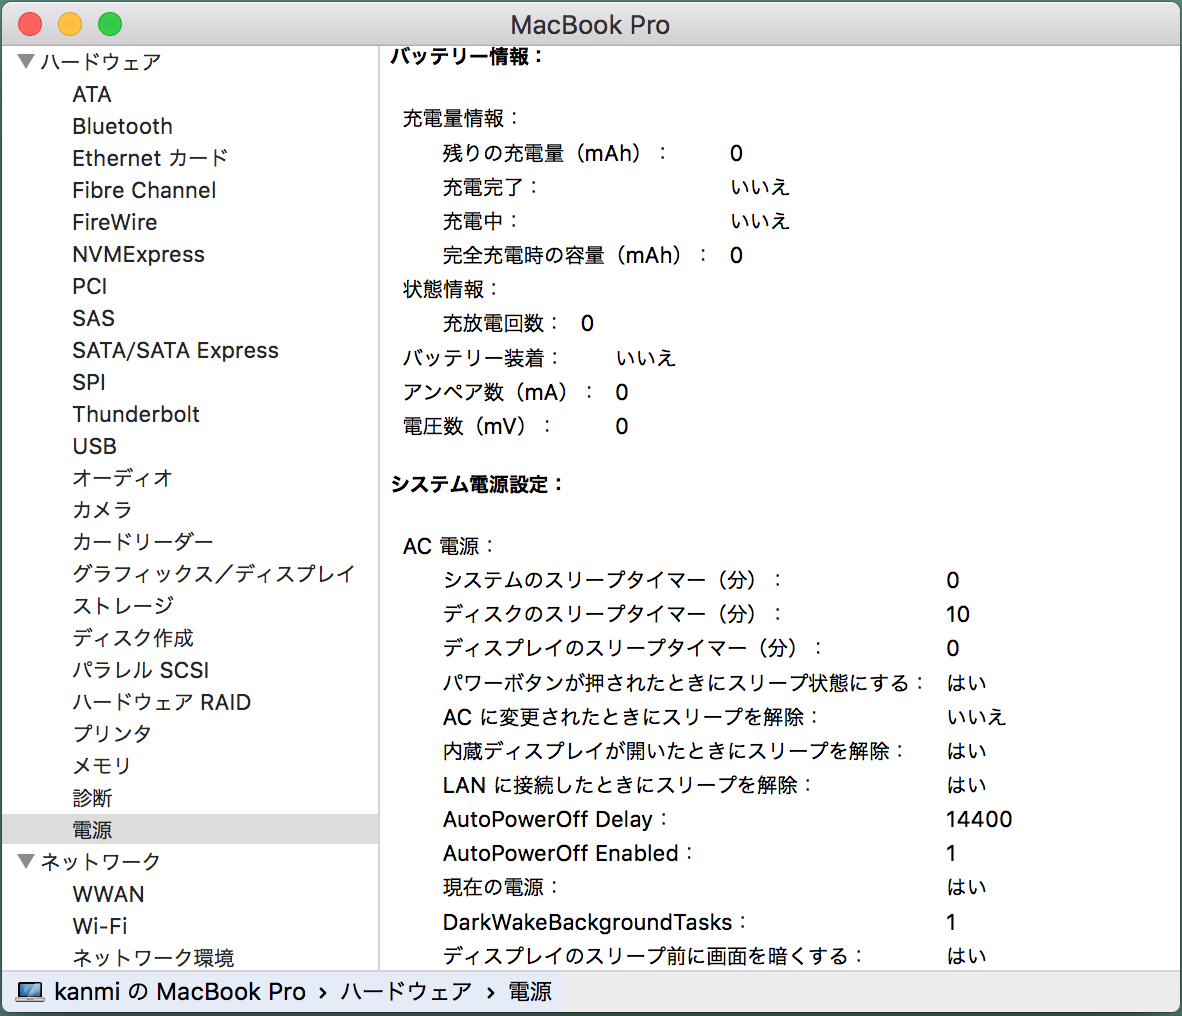
Task: Select Bluetooth in the hardware list
Action: pos(122,126)
